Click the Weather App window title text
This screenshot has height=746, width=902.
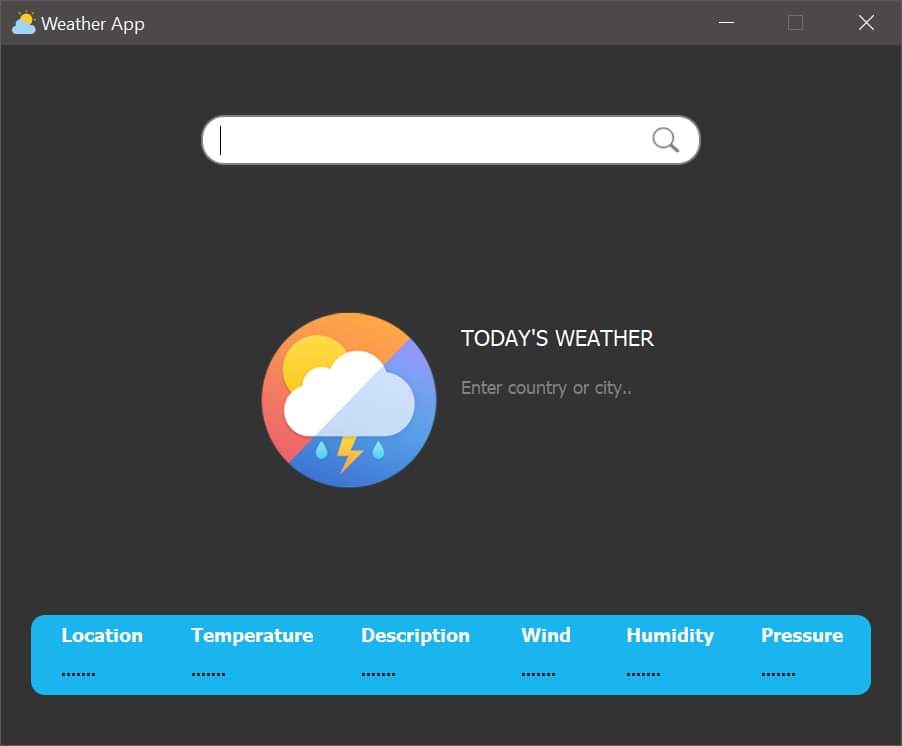pyautogui.click(x=93, y=24)
